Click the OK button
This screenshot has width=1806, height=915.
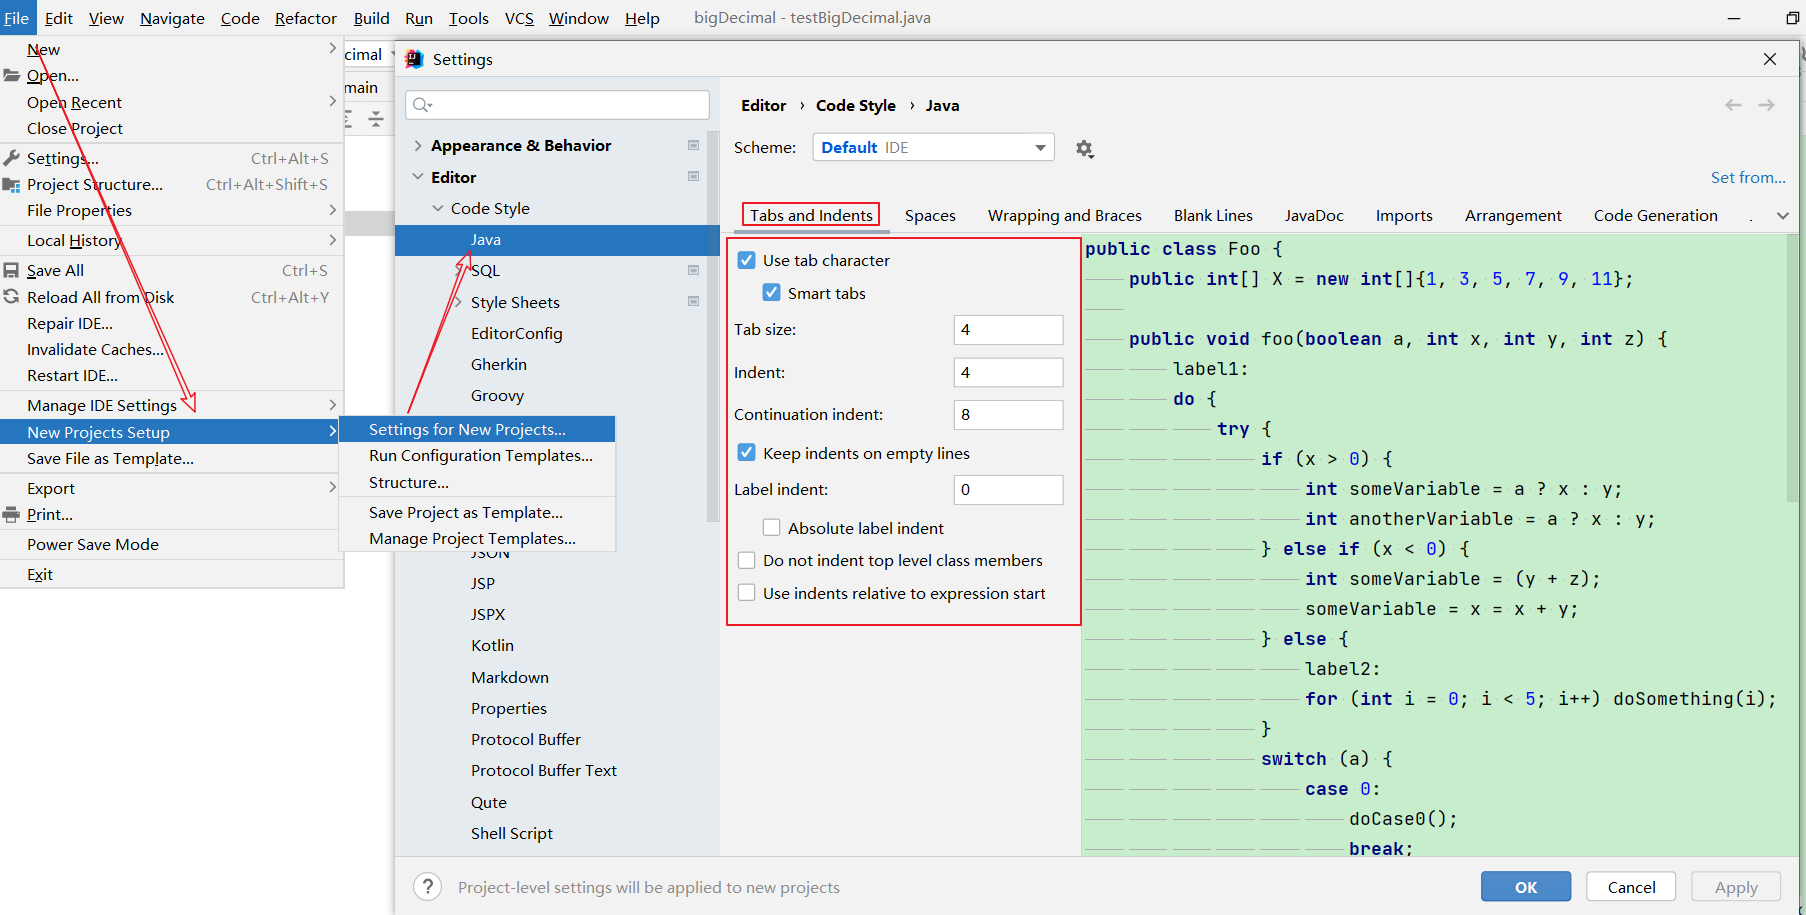tap(1526, 887)
